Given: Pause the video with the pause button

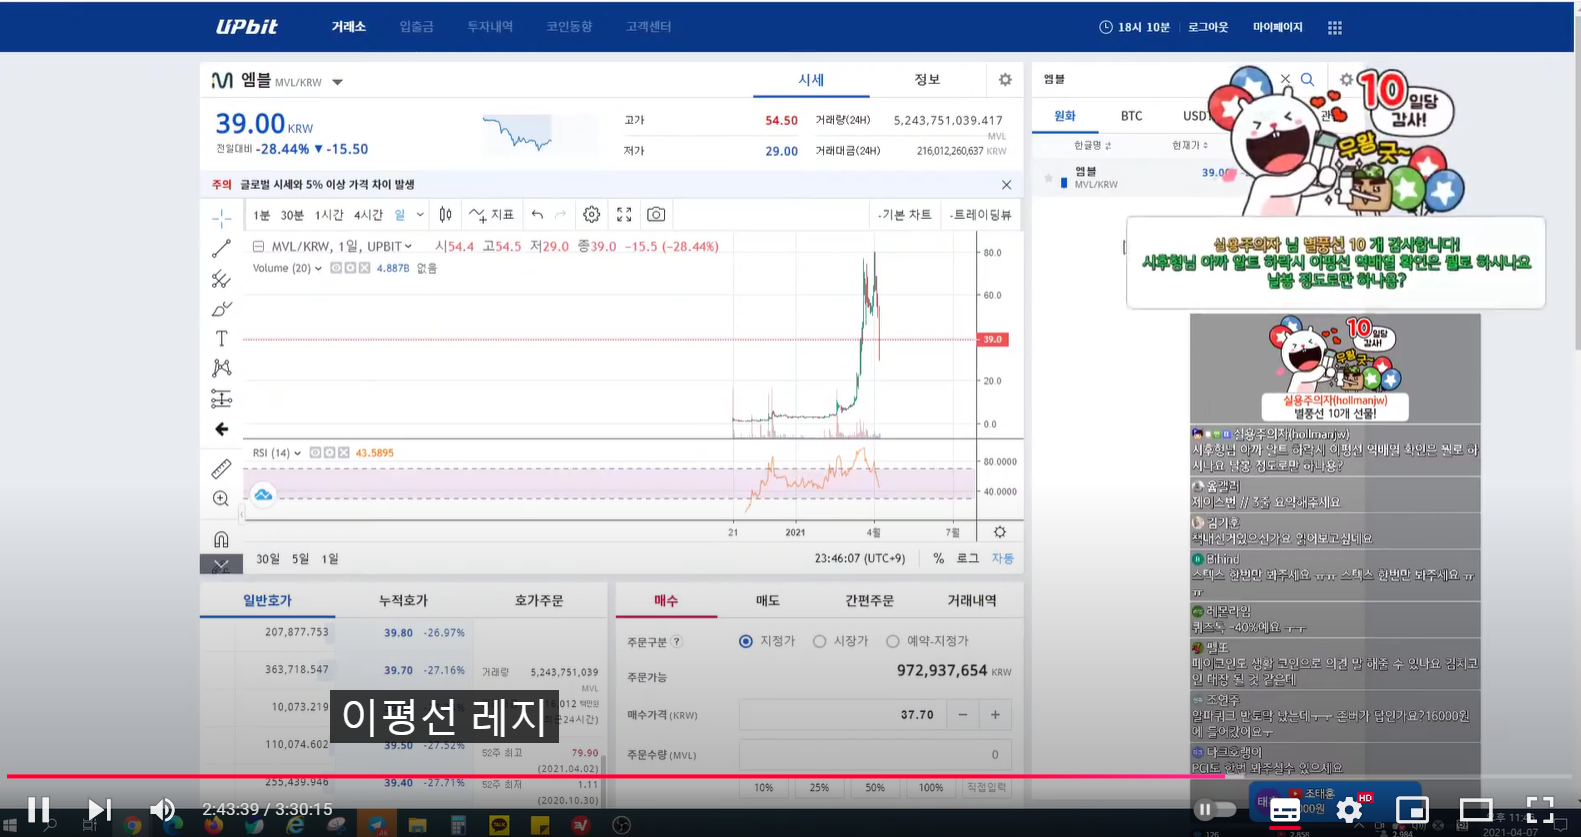Looking at the screenshot, I should 38,809.
